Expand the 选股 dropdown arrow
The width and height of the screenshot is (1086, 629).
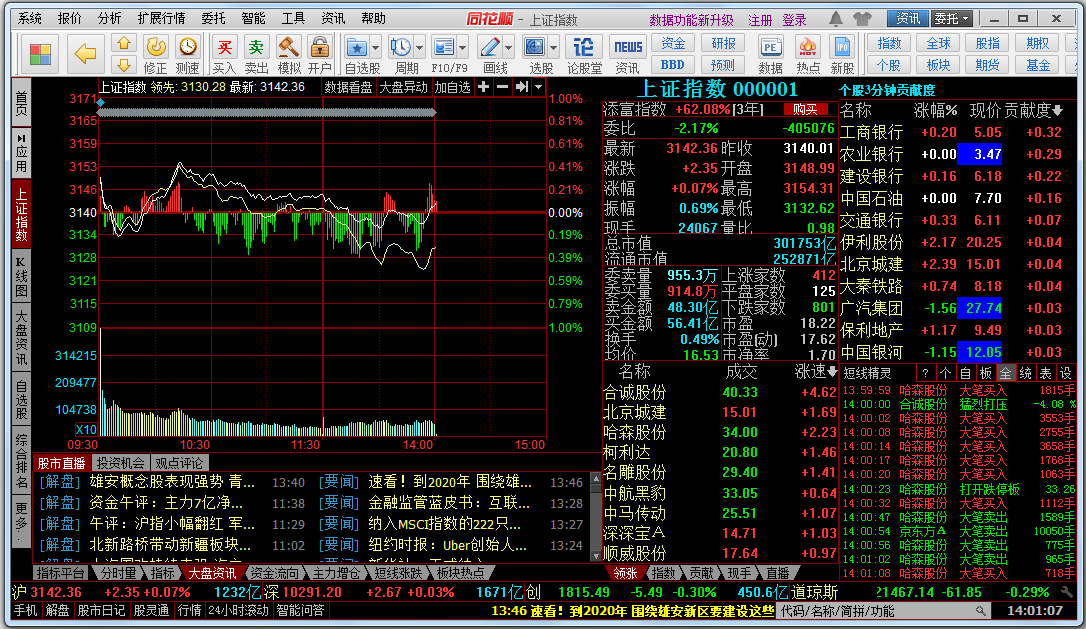(553, 48)
